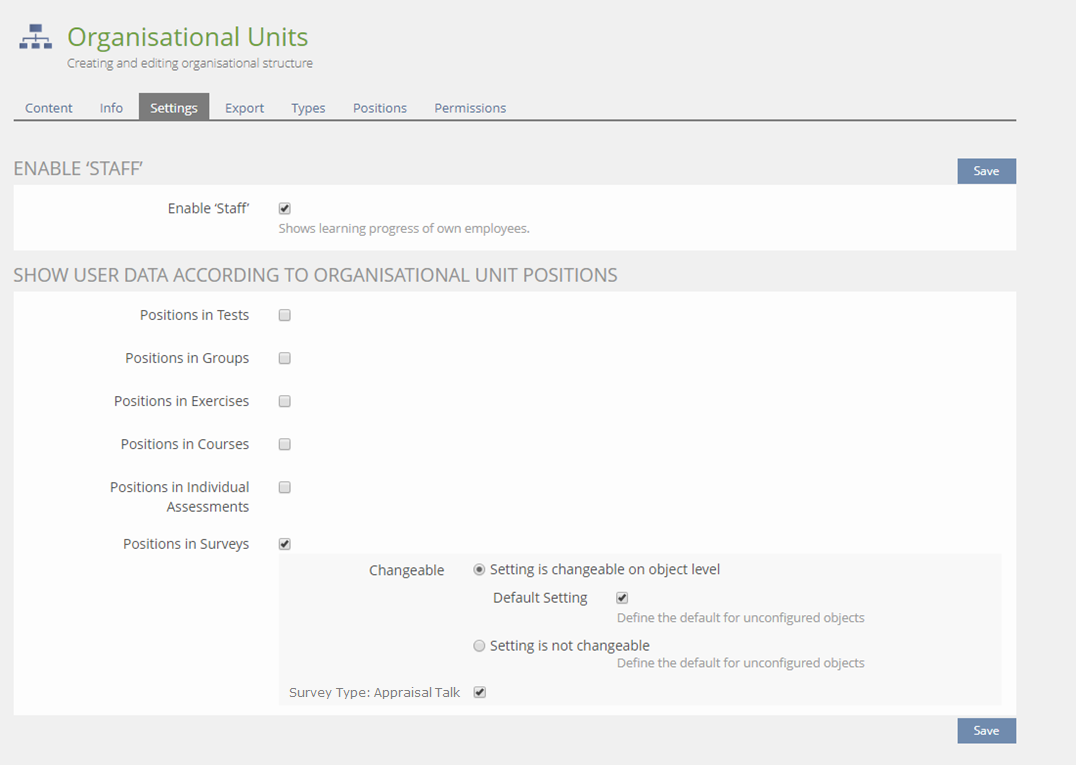Tick the Positions in Groups checkbox
Viewport: 1076px width, 765px height.
tap(285, 358)
